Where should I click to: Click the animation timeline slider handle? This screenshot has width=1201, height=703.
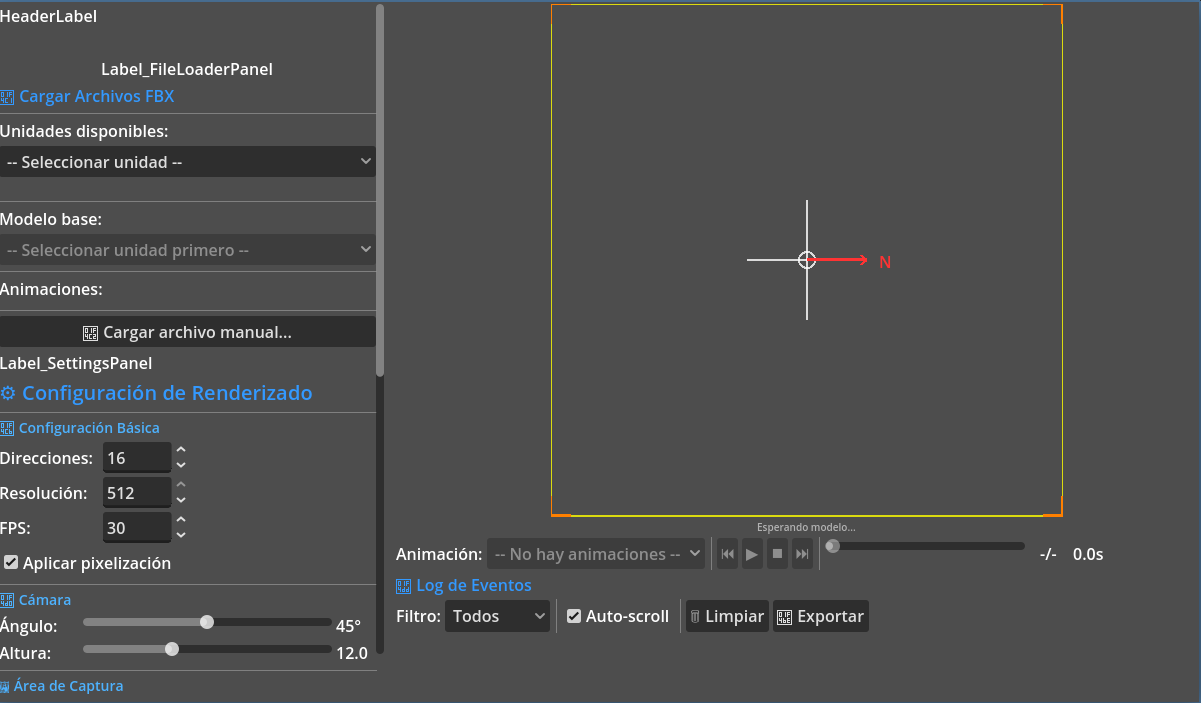coord(832,546)
